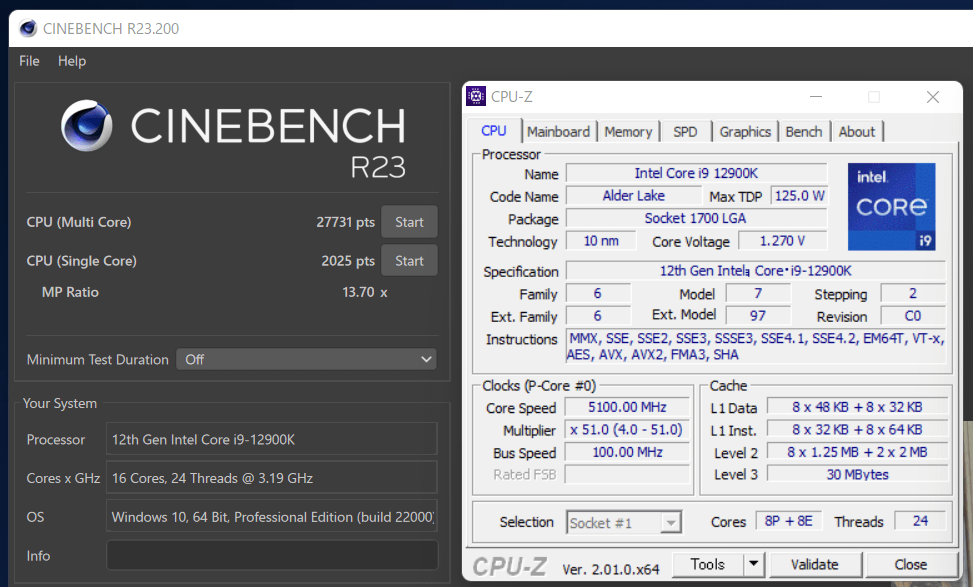Click the Code Name value Alder Lake
The width and height of the screenshot is (973, 587).
(x=634, y=195)
